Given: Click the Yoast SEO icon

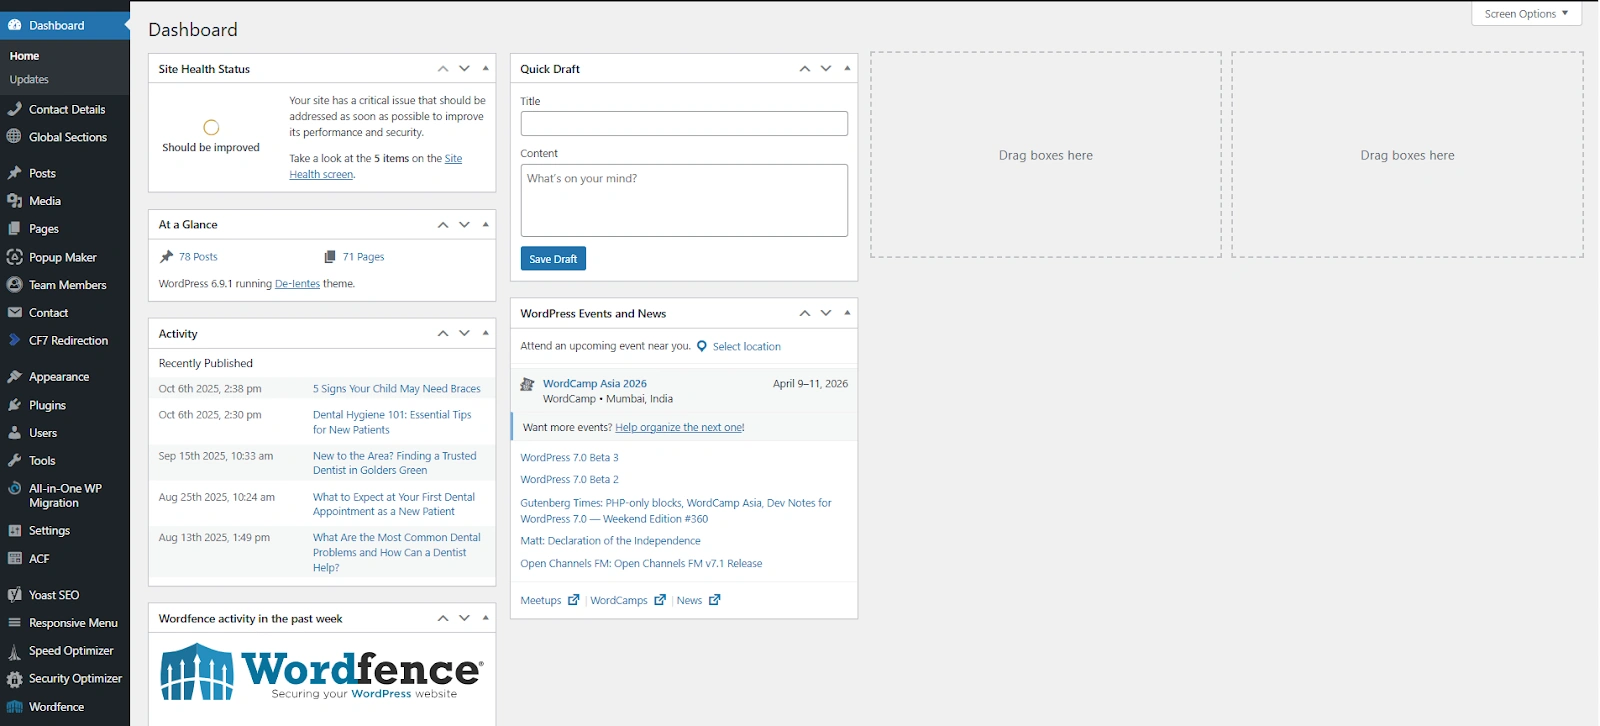Looking at the screenshot, I should coord(14,595).
